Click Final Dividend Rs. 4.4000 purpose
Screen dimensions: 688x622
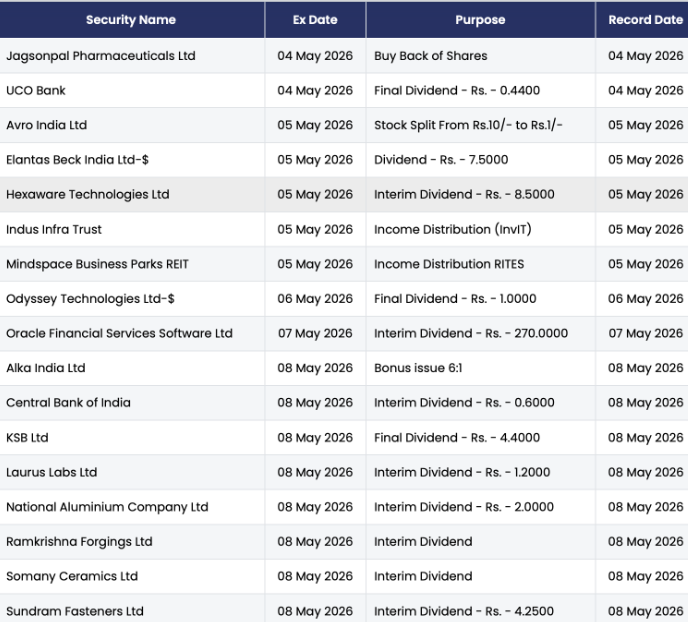click(457, 438)
